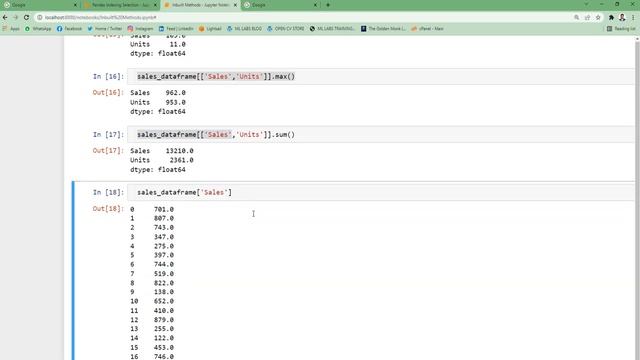
Task: Click code cell In [18] sales_dataframe['Sales']
Action: (381, 193)
